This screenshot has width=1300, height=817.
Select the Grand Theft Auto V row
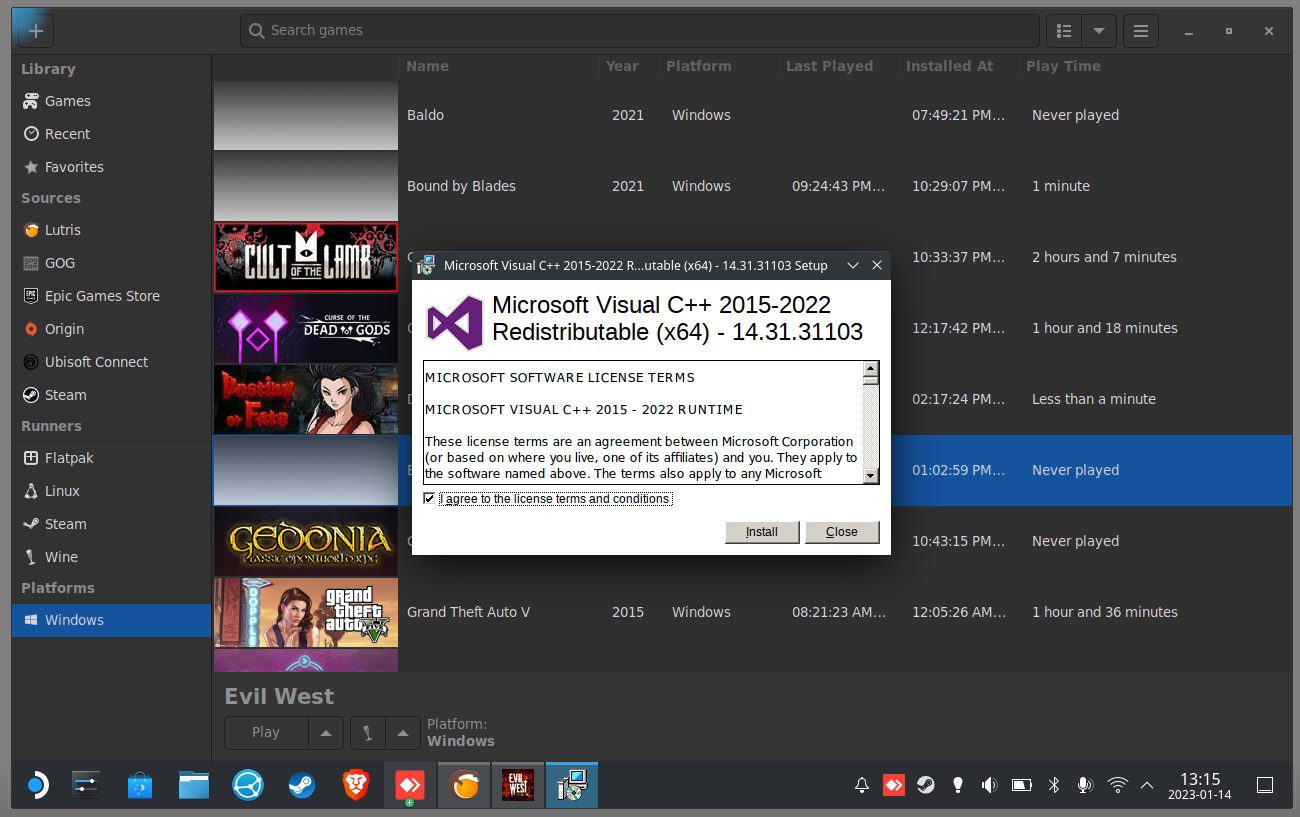click(752, 612)
